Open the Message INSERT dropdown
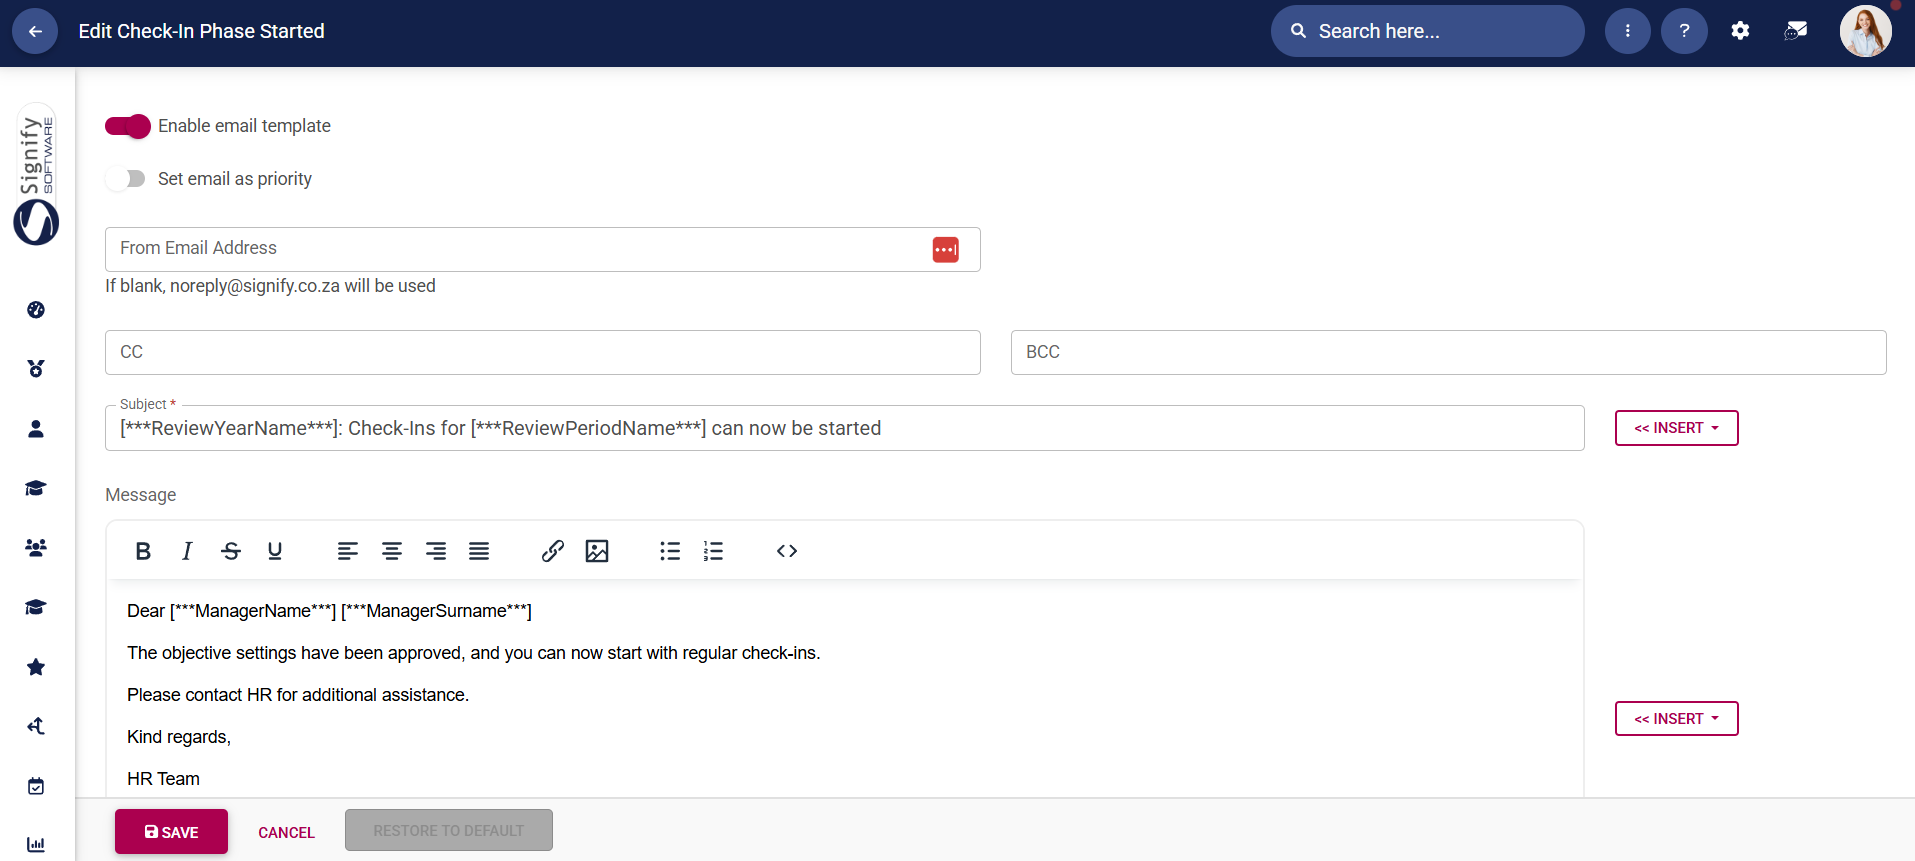Screen dimensions: 1915x861 (1677, 719)
